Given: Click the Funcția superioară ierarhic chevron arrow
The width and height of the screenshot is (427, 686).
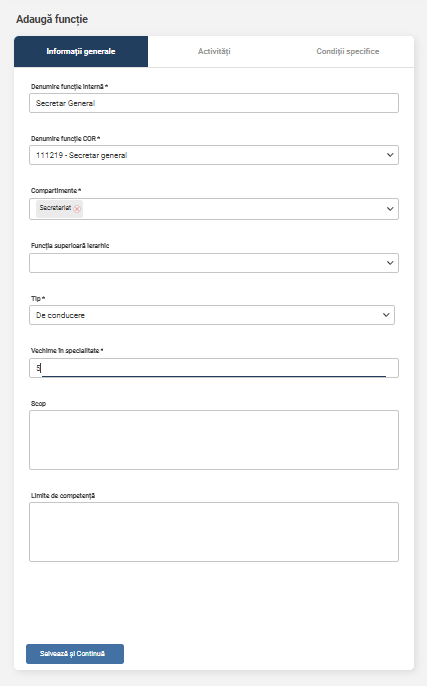Looking at the screenshot, I should pos(390,263).
